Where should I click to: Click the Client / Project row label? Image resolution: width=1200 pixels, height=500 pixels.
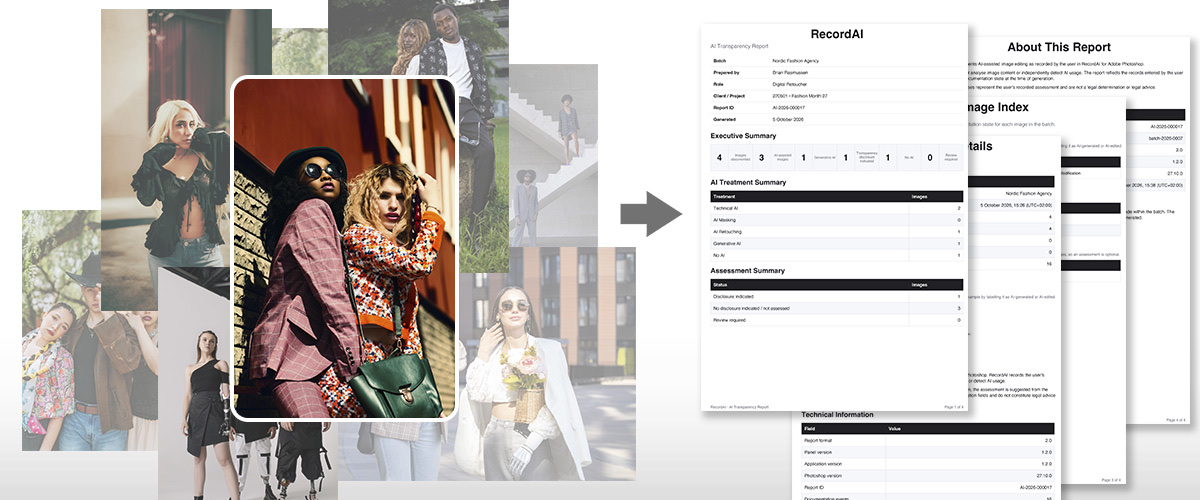729,96
